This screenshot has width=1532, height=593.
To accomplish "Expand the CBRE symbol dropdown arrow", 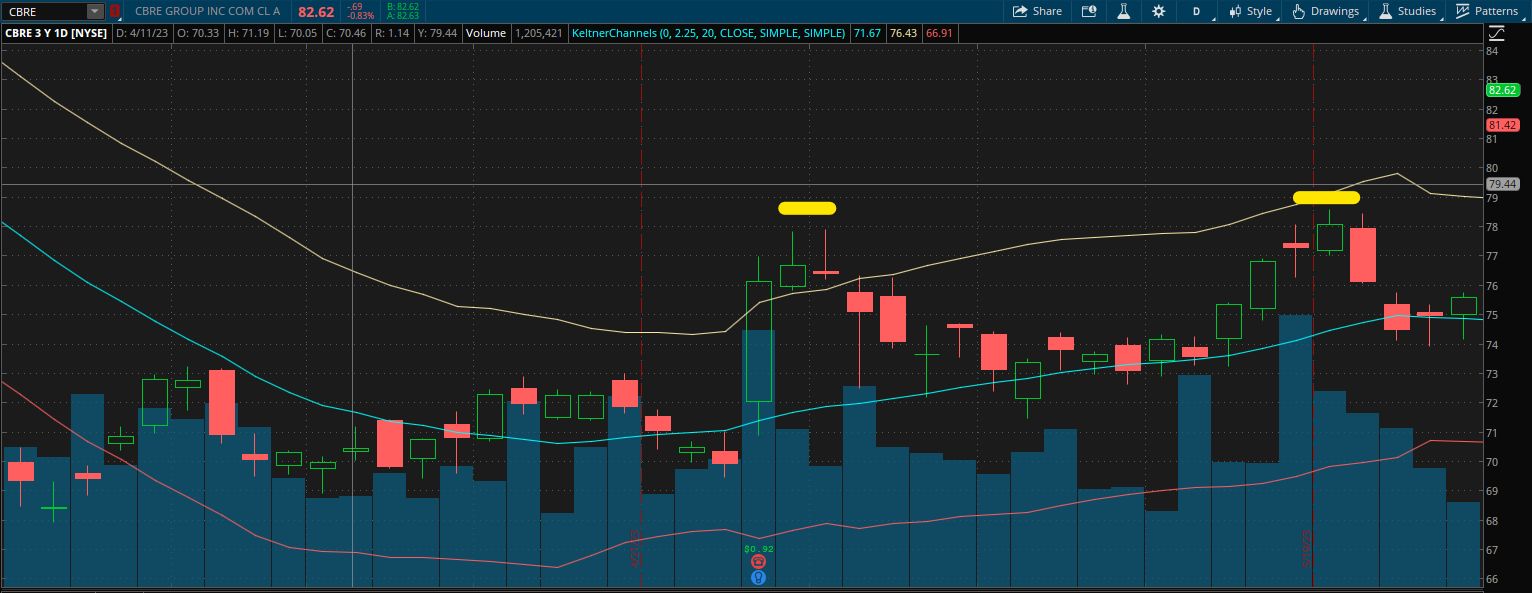I will coord(94,11).
